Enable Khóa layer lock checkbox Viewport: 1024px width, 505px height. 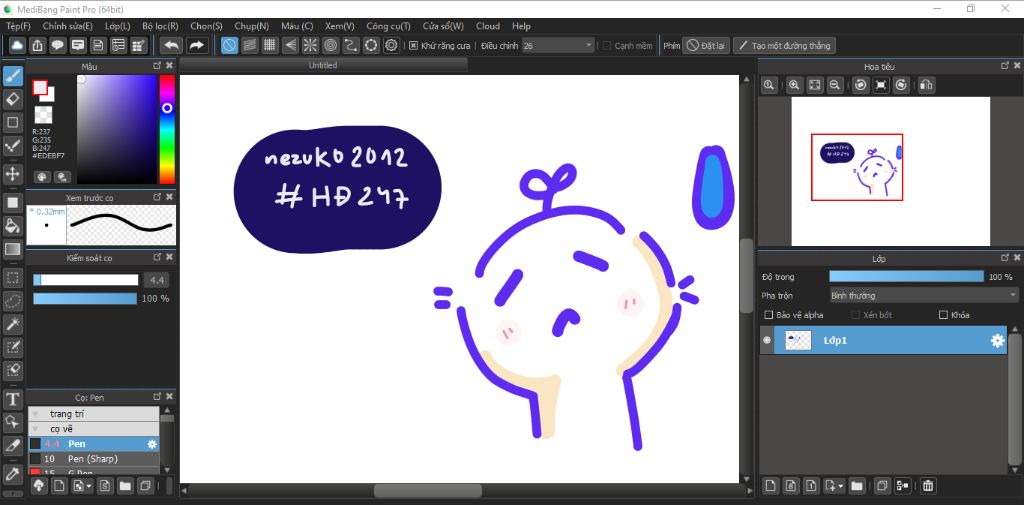click(942, 315)
